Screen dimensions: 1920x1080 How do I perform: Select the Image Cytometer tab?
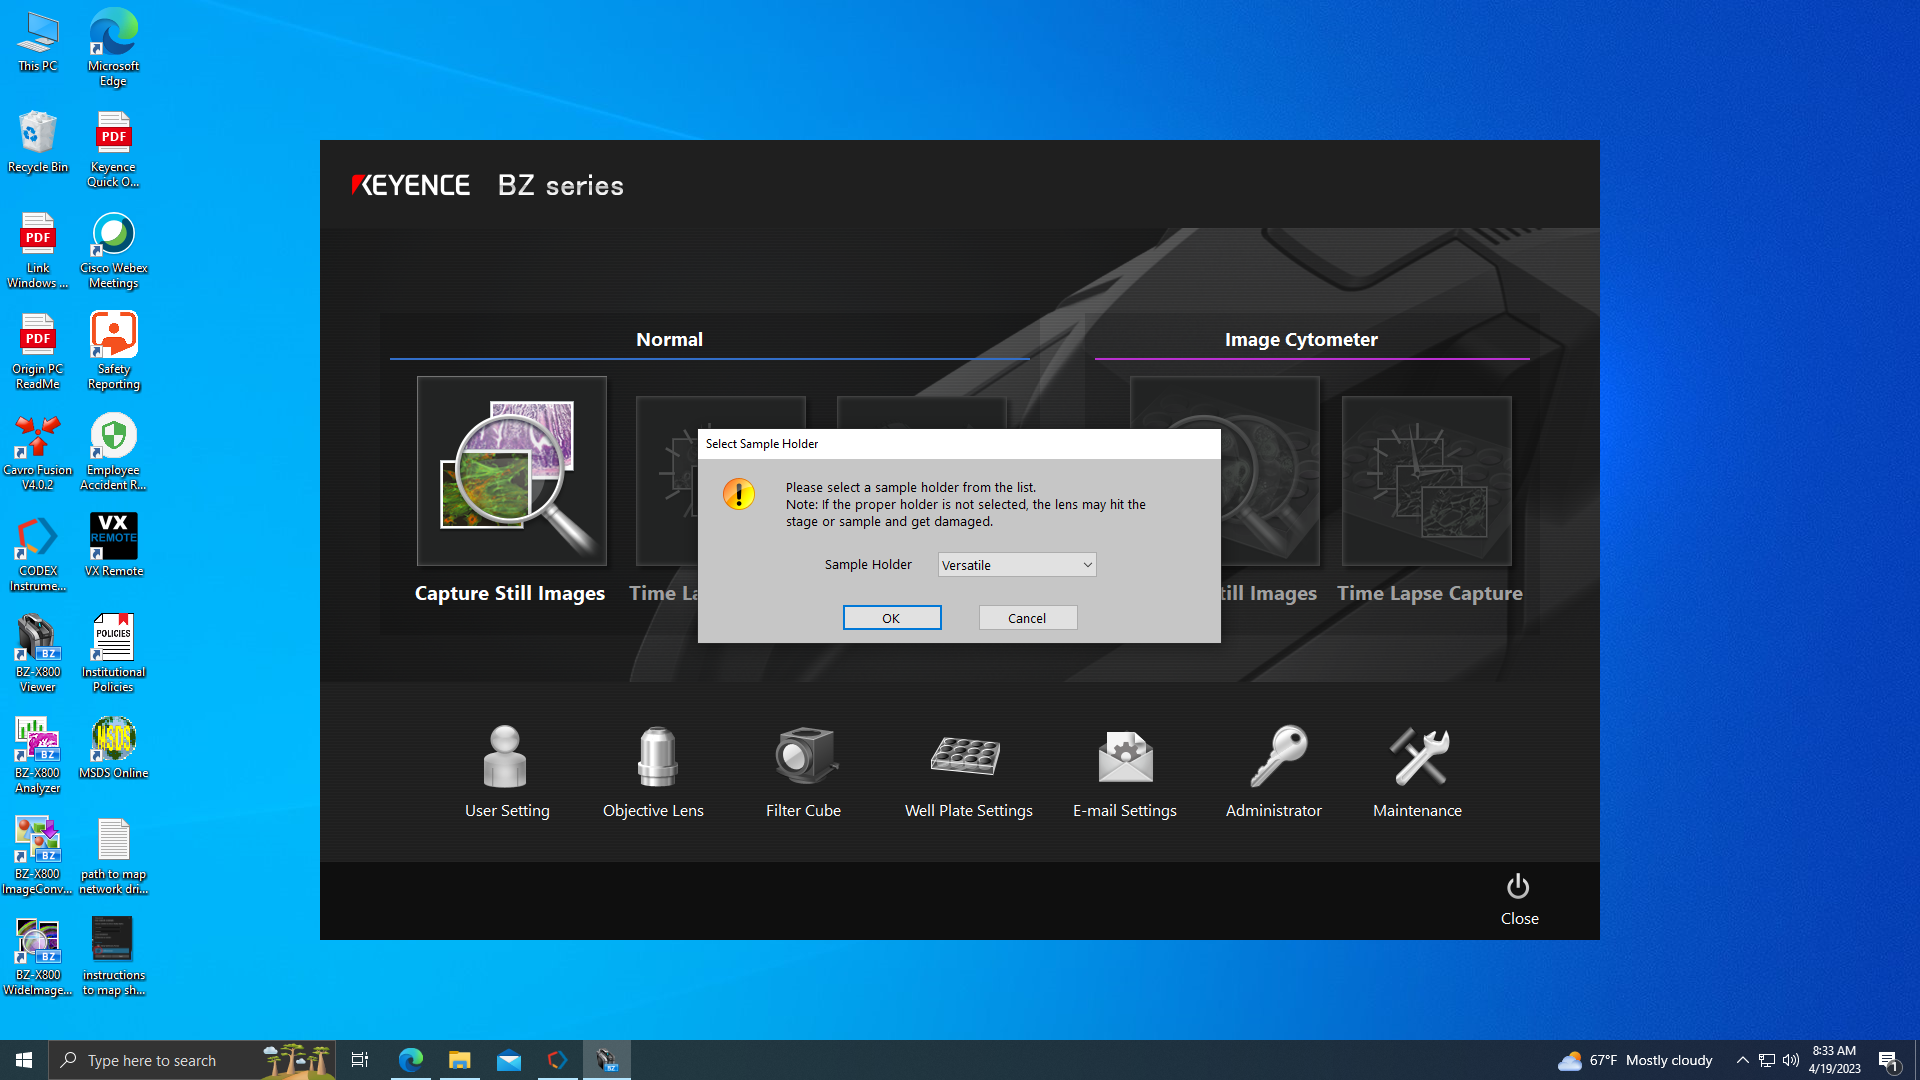point(1301,340)
